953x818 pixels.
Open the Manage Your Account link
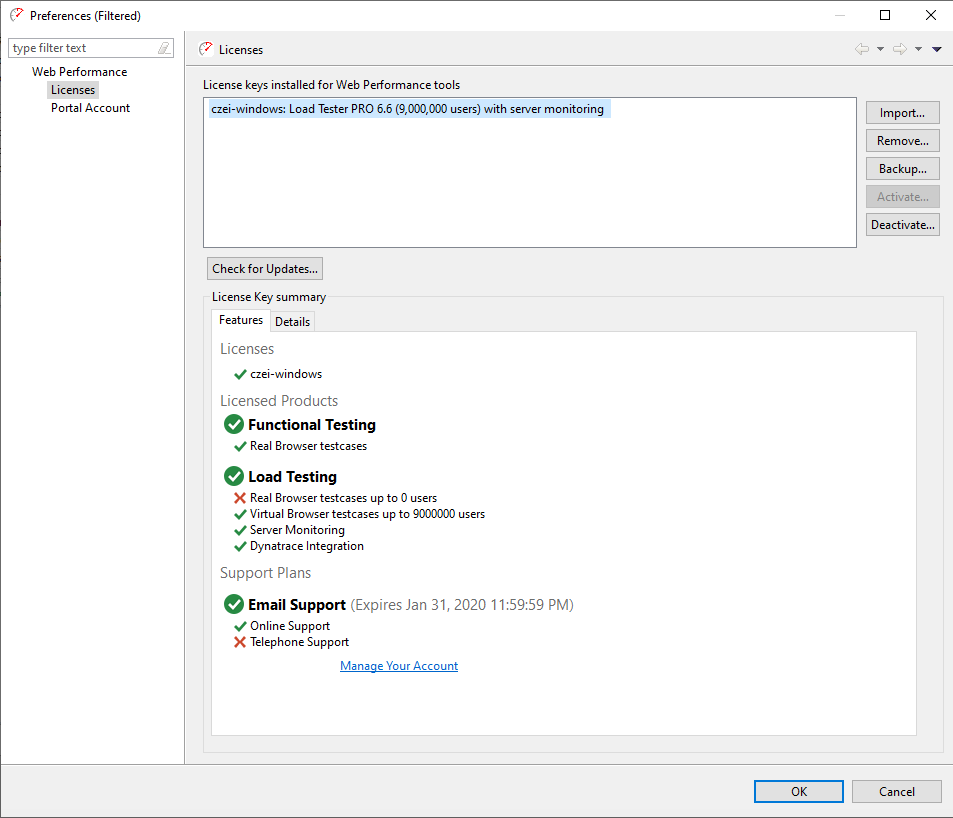pyautogui.click(x=399, y=665)
